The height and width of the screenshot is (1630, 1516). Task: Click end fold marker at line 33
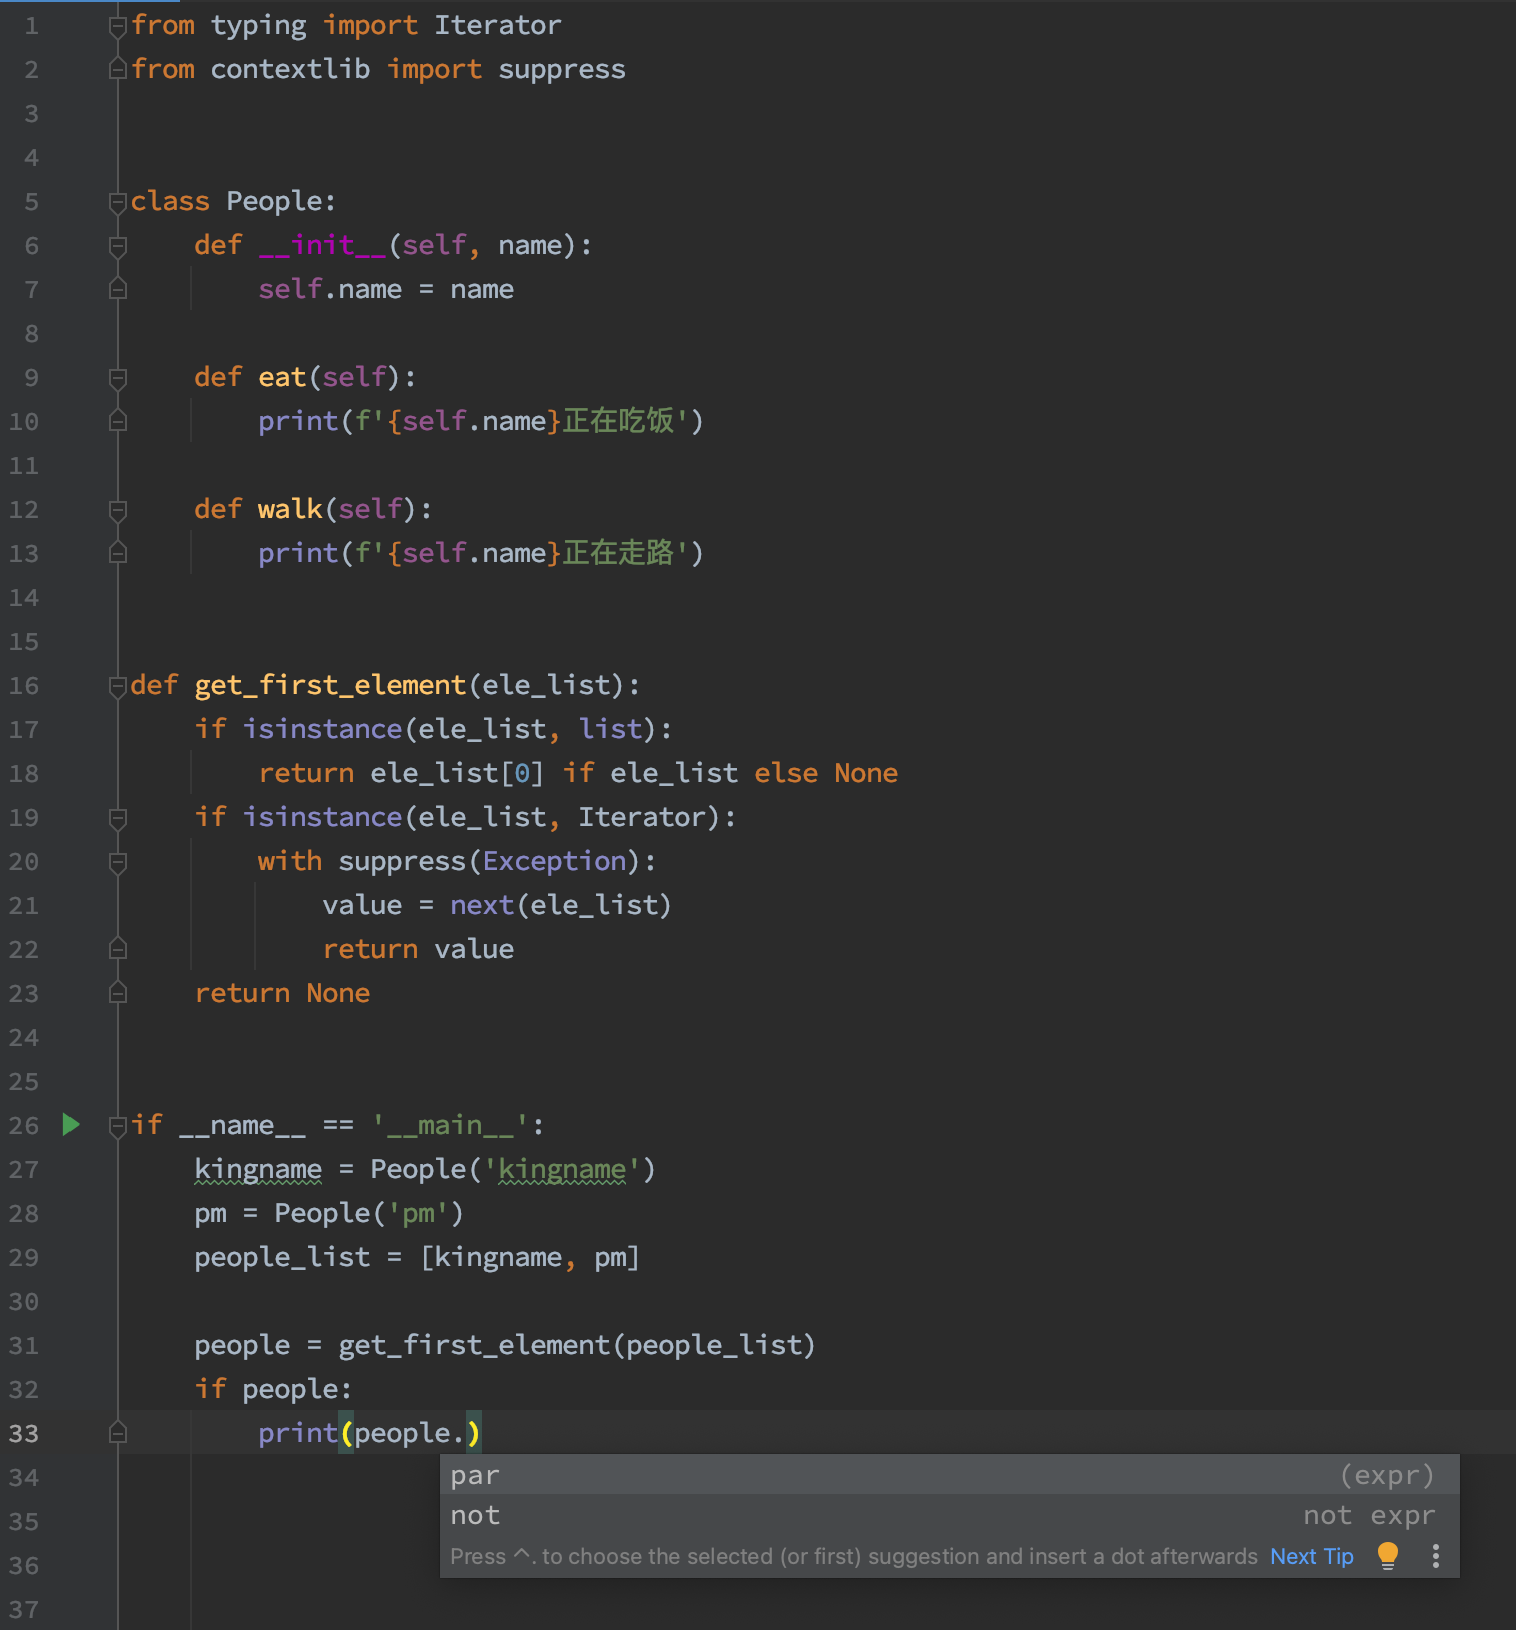tap(117, 1433)
